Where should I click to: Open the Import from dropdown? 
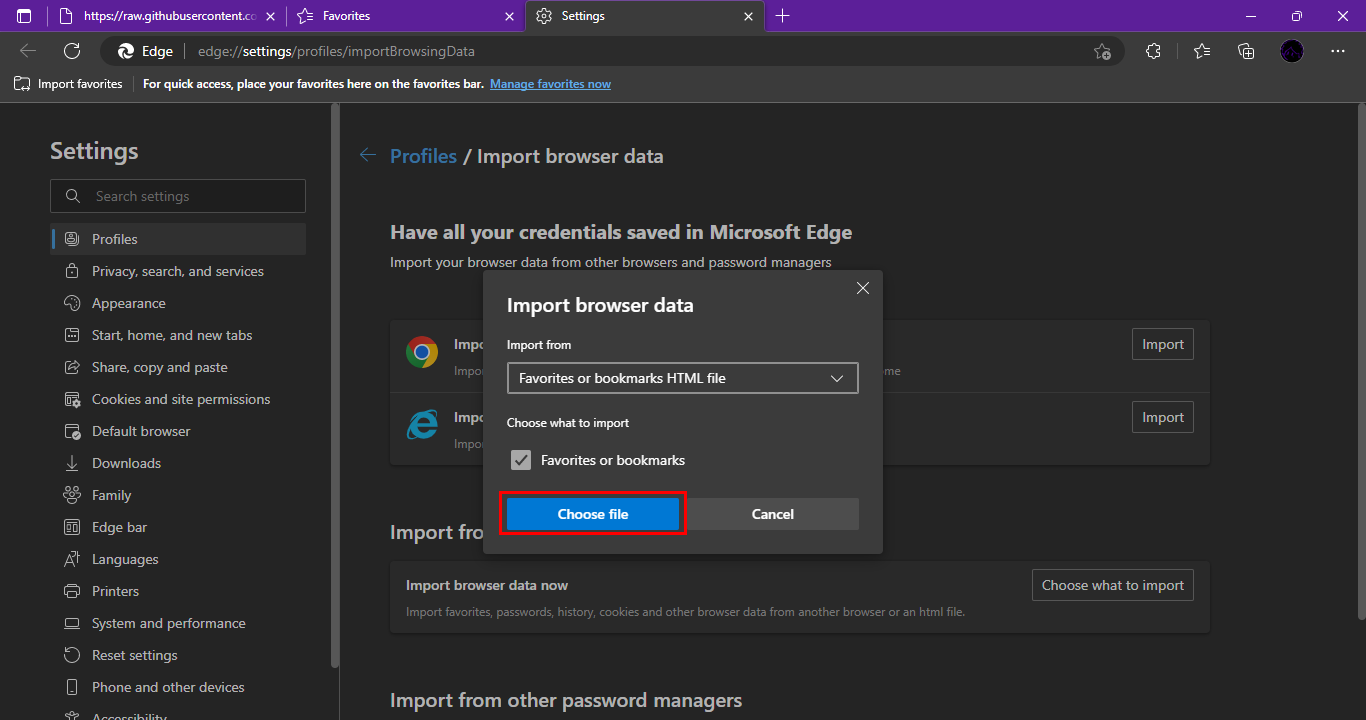(682, 378)
